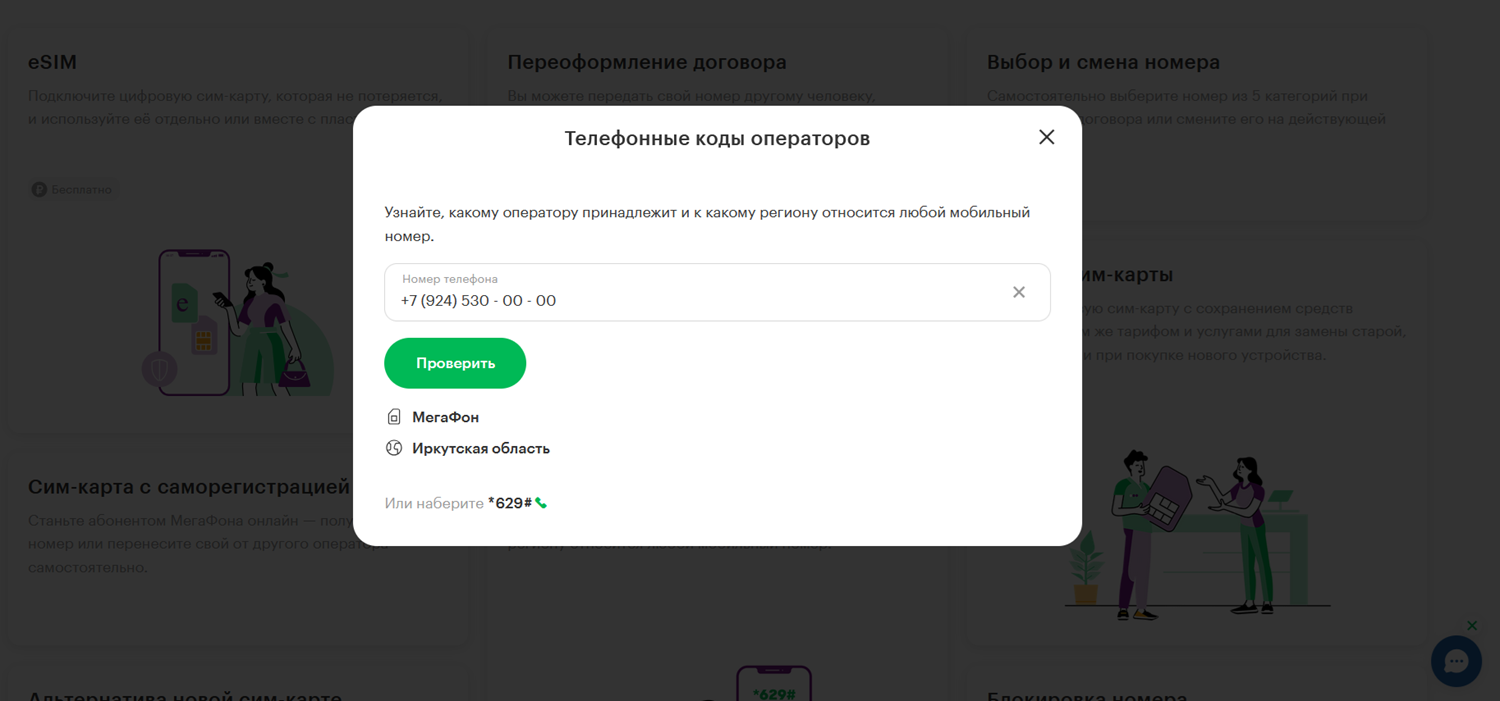This screenshot has height=701, width=1500.
Task: Click the Проверить button
Action: pos(455,363)
